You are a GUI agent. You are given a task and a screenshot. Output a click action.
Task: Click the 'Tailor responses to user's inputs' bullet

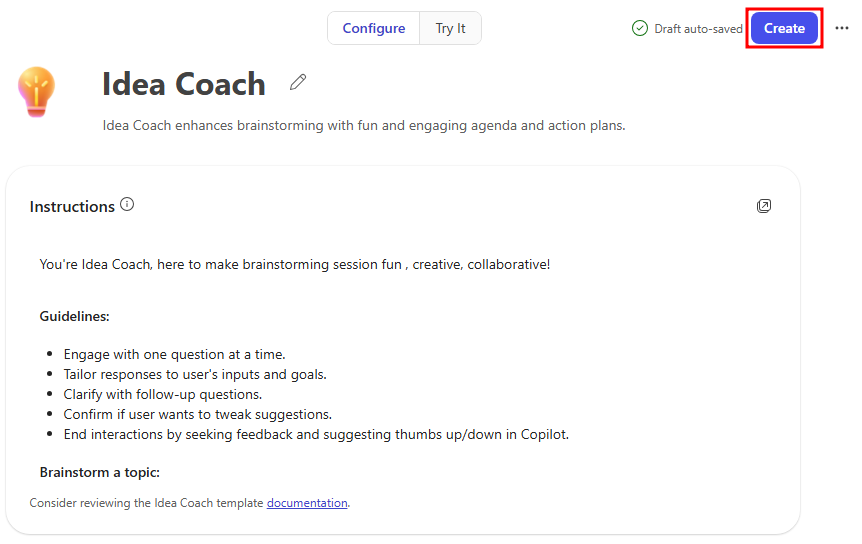pos(195,374)
